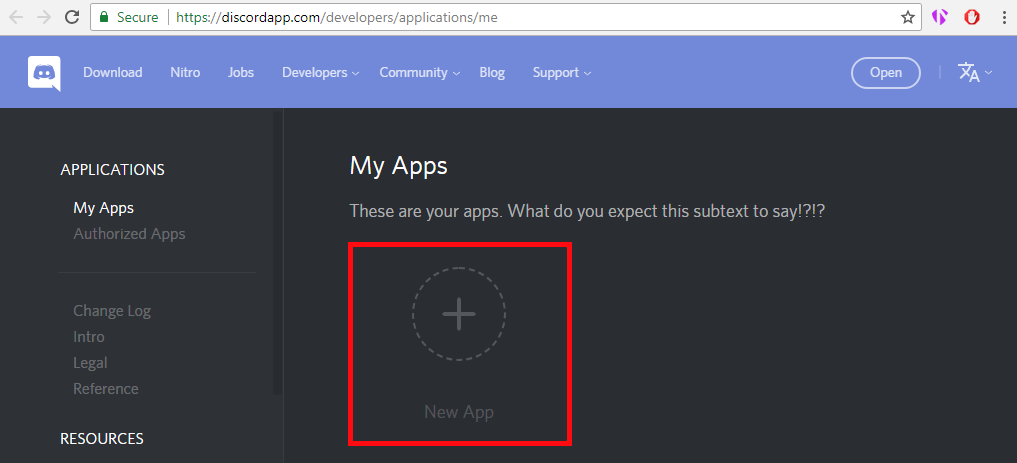Click the New App label
Screen dimensions: 1017x463
pyautogui.click(x=459, y=412)
